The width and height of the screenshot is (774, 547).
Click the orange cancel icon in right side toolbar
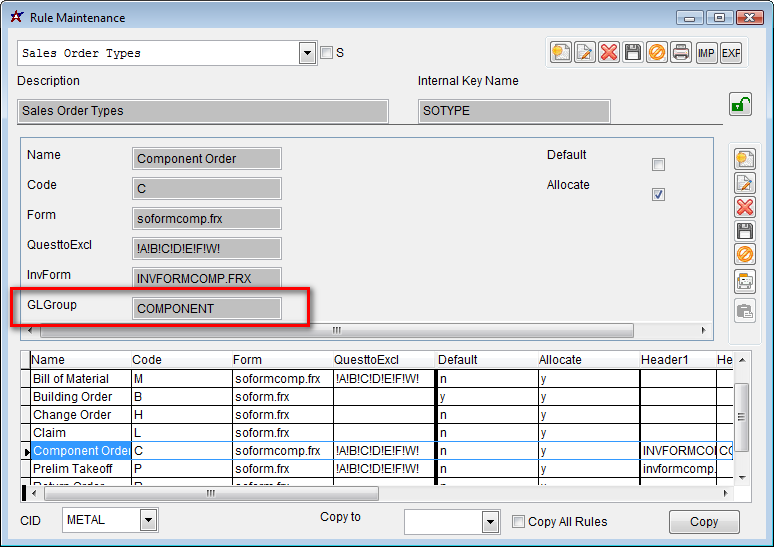(744, 255)
